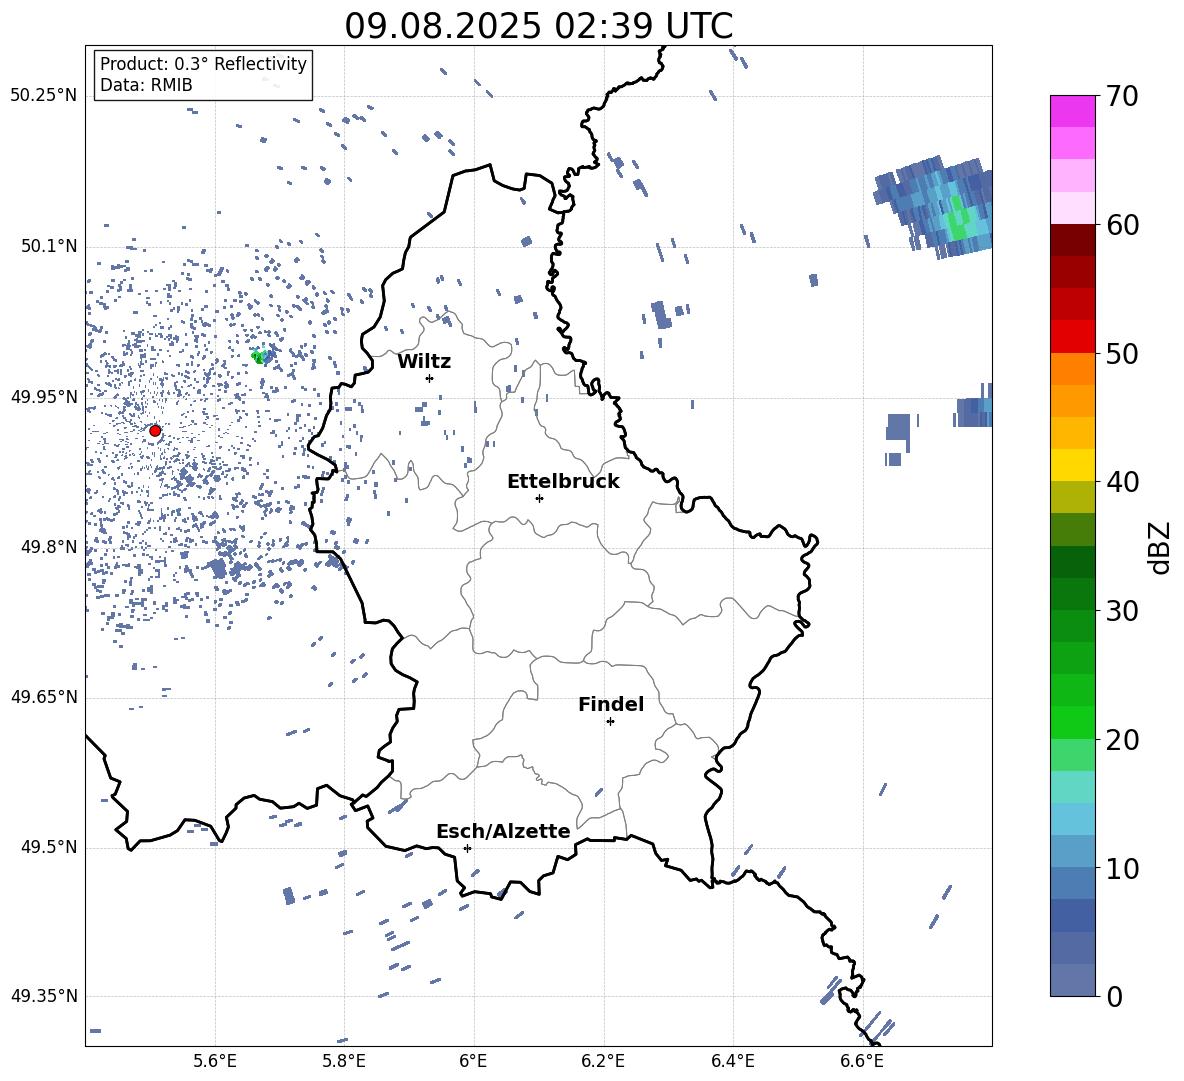Screen dimensions: 1184x1081
Task: Click the 60 value on the colorbar
Action: pos(1122,225)
